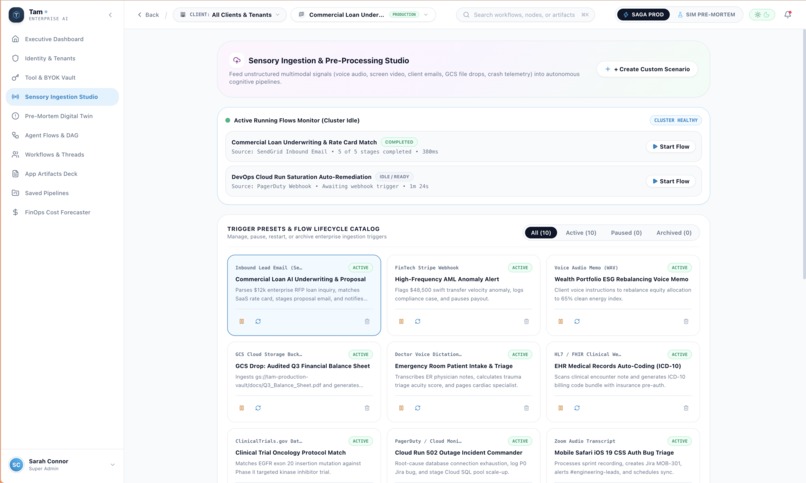Image resolution: width=806 pixels, height=483 pixels.
Task: Open Cloud Run 502 Outage Incident Commander card
Action: click(x=463, y=456)
